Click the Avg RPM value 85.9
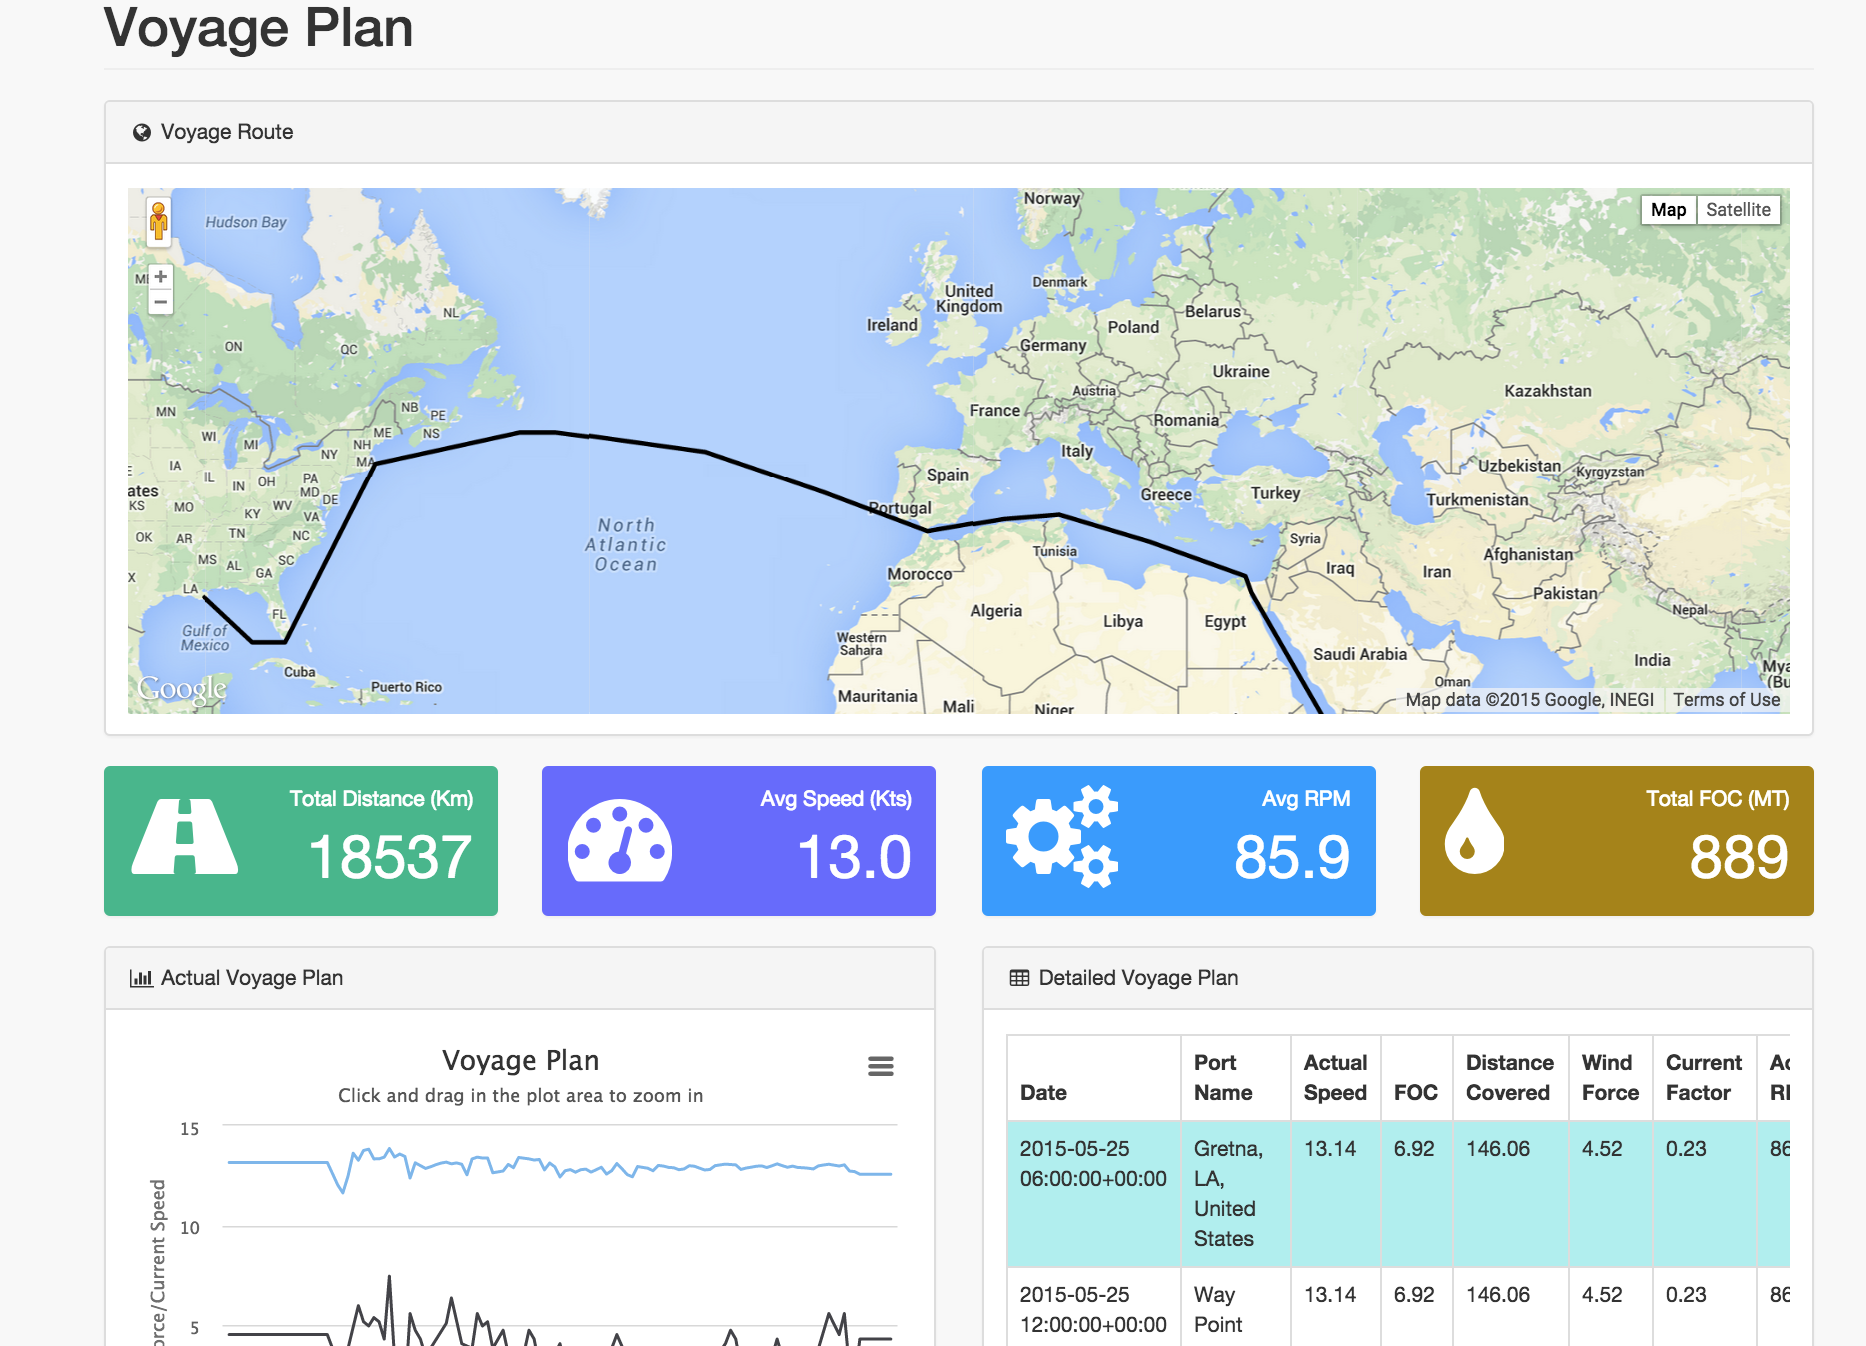Image resolution: width=1866 pixels, height=1346 pixels. click(1292, 858)
